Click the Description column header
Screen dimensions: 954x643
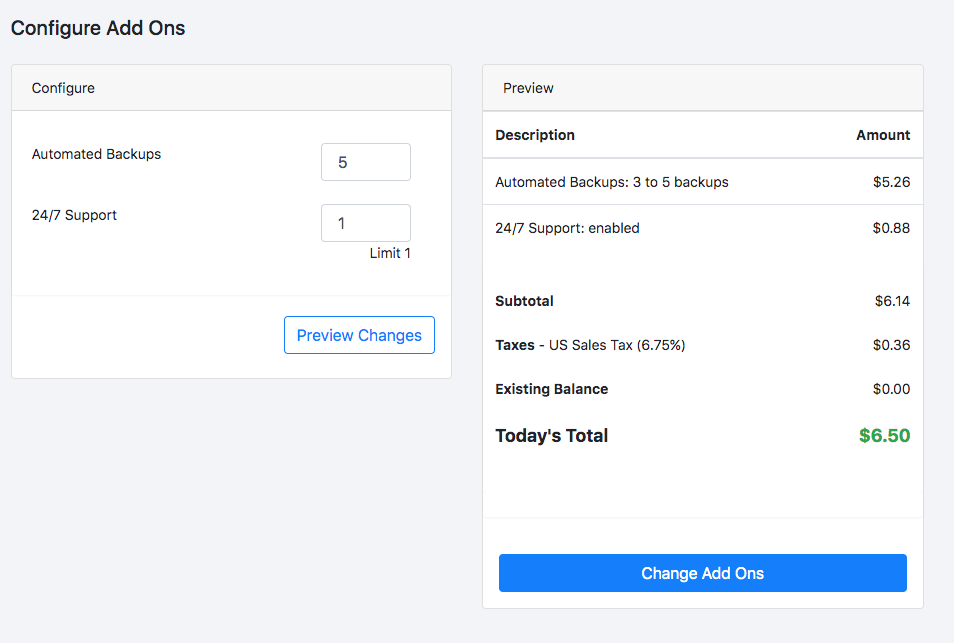click(x=535, y=135)
